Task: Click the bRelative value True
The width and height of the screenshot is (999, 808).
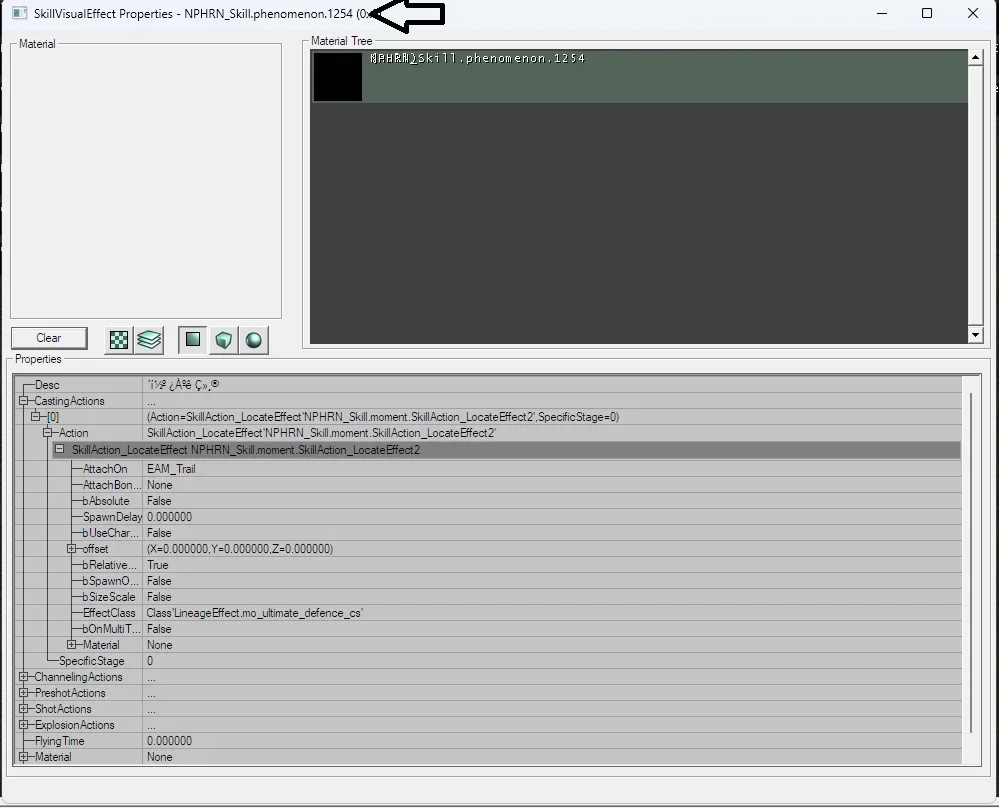Action: [x=157, y=565]
